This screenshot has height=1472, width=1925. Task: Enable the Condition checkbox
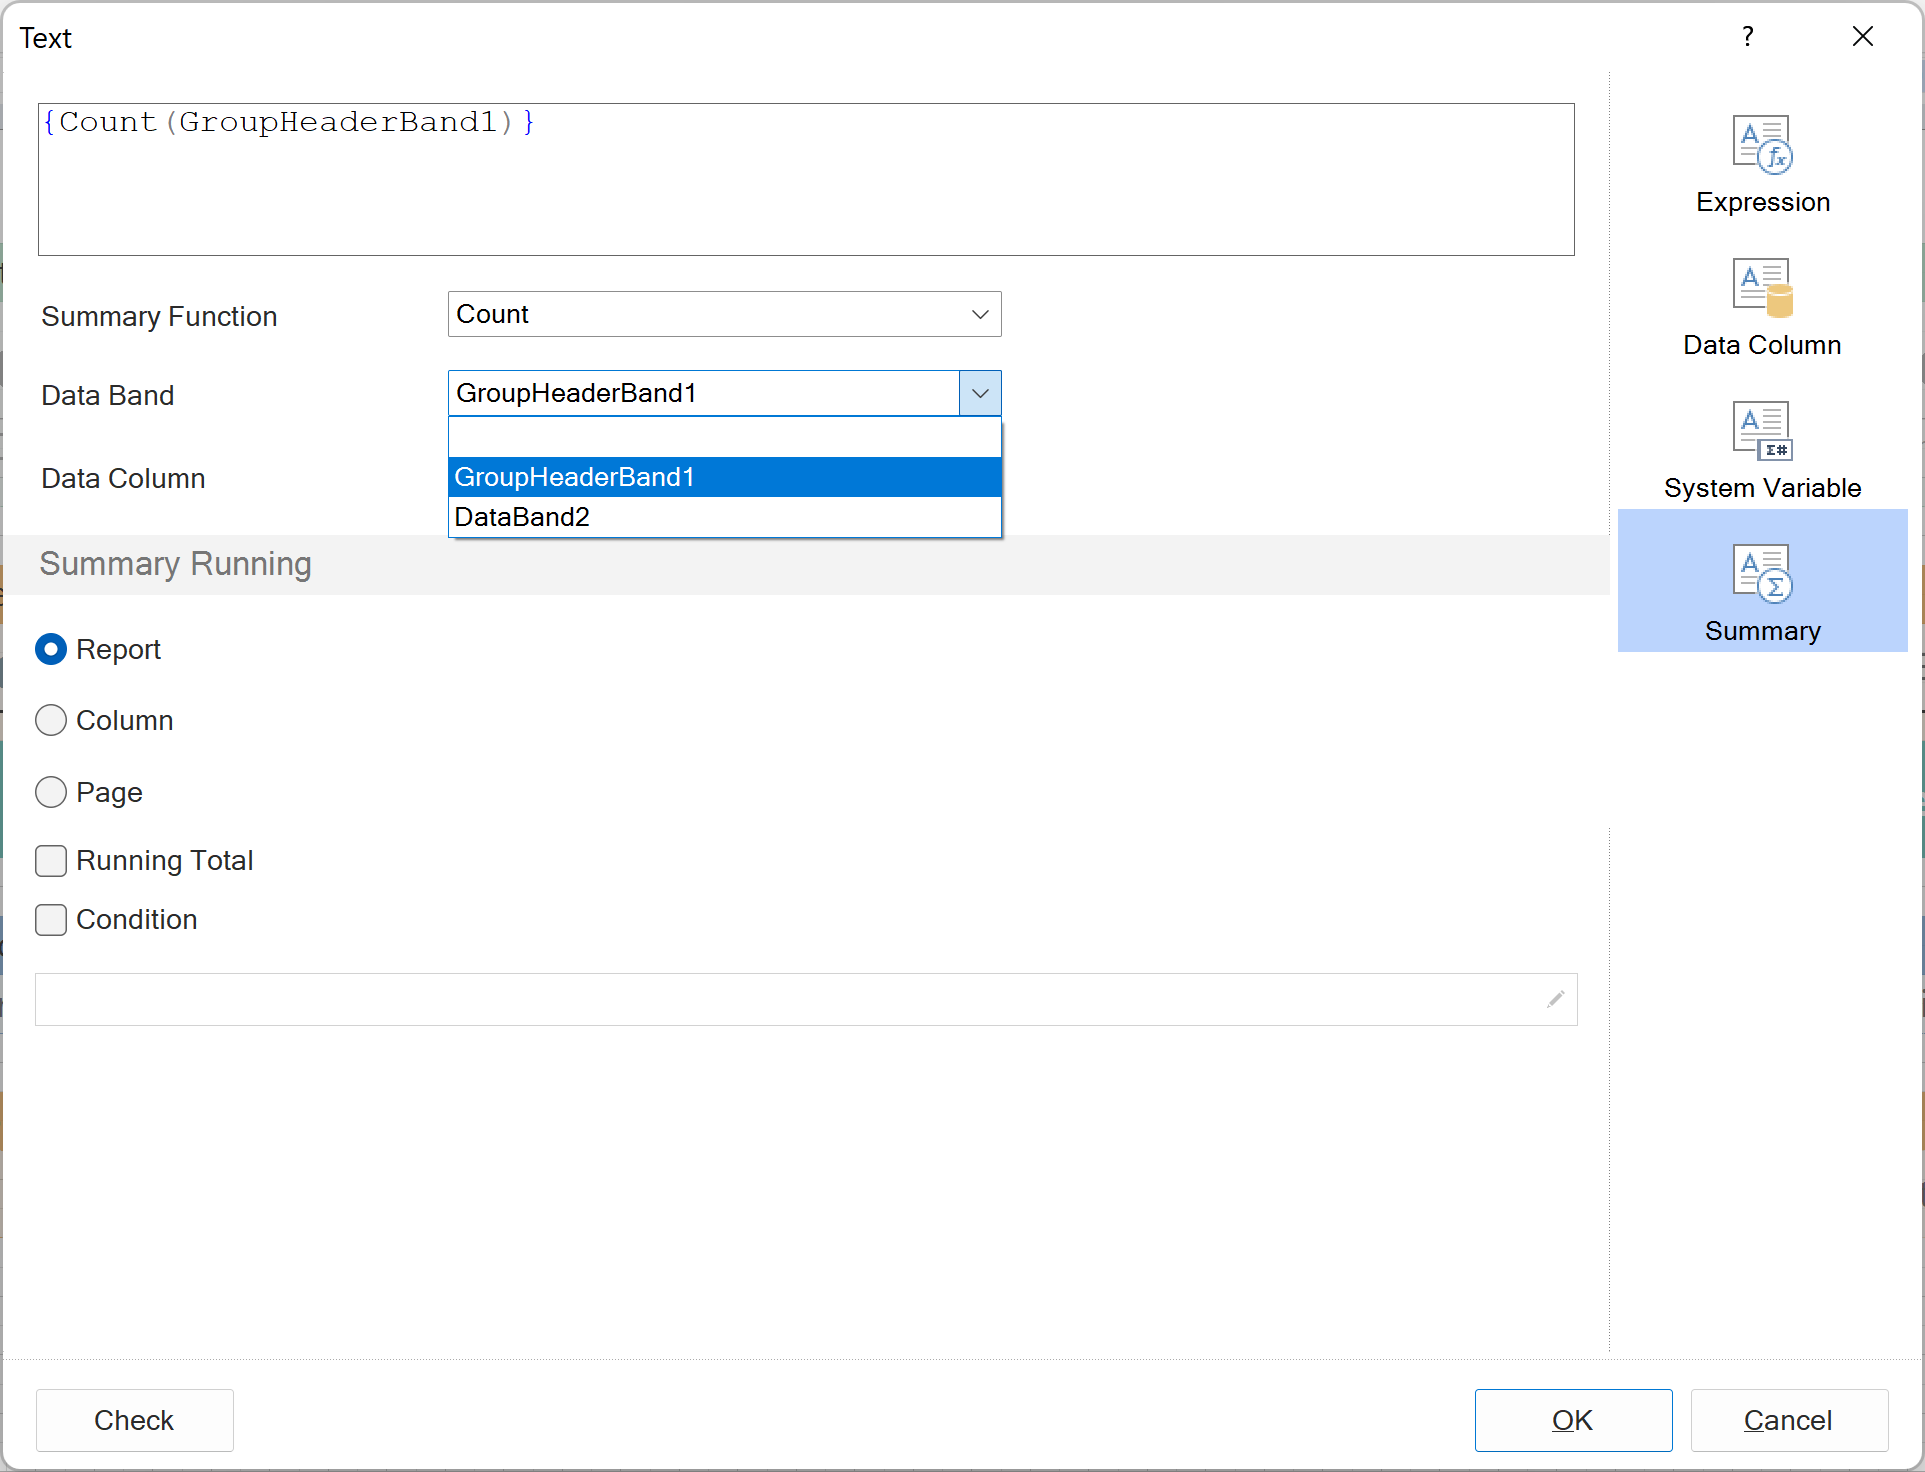click(51, 919)
